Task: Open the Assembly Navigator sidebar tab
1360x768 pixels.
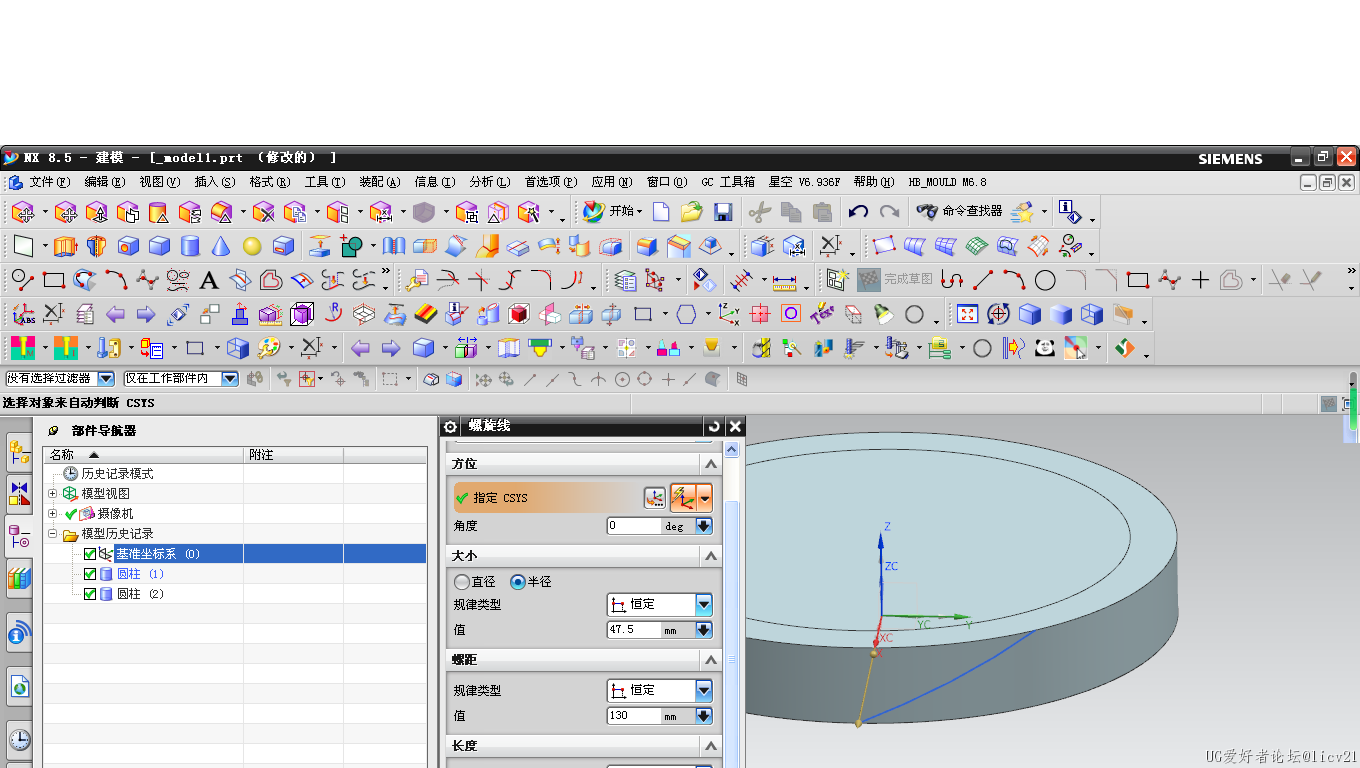Action: 19,453
